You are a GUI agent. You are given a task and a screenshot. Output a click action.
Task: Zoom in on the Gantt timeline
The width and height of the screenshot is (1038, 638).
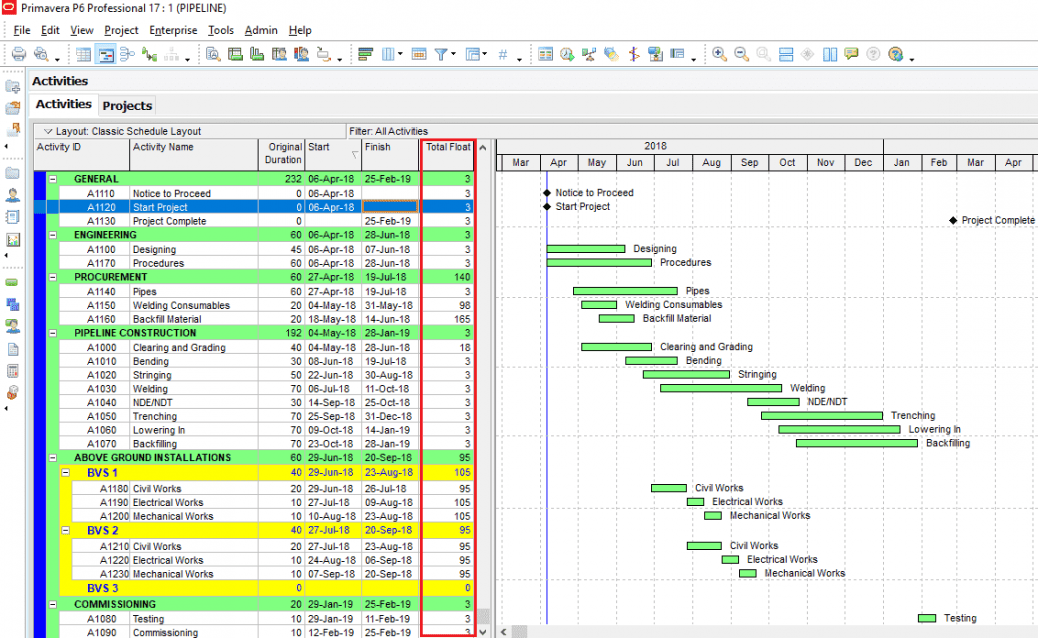click(720, 52)
